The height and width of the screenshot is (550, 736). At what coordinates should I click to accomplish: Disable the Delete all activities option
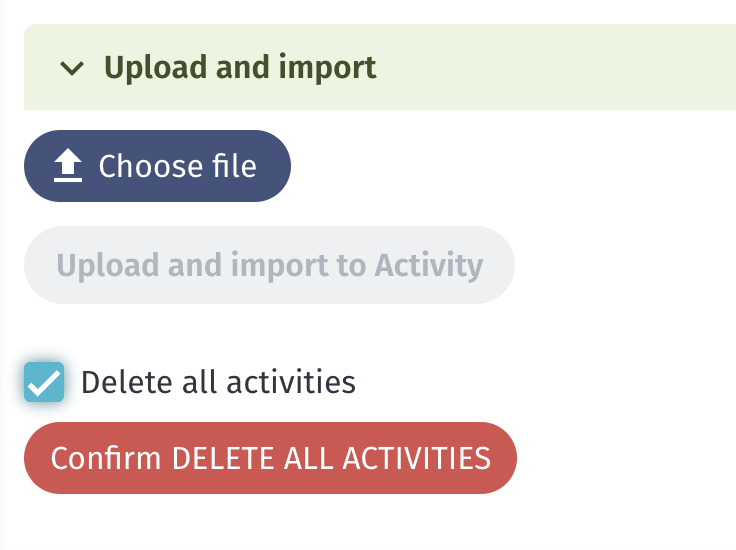44,382
